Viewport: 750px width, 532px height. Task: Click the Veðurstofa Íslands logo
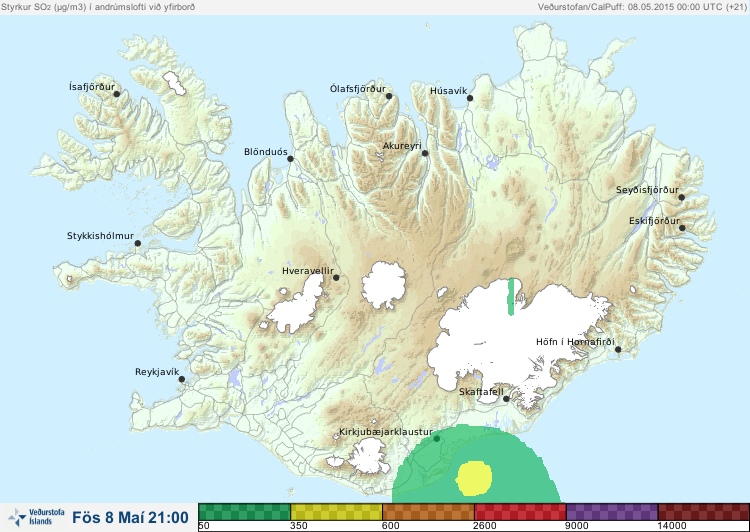[36, 517]
